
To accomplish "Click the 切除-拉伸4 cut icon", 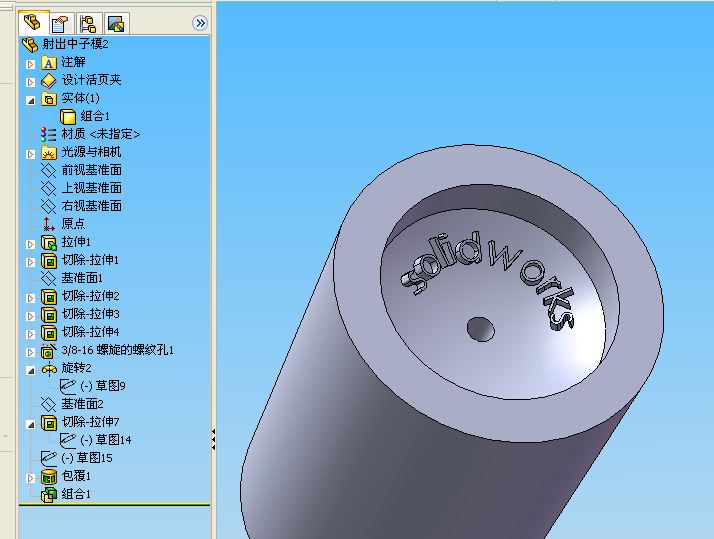I will pos(49,332).
